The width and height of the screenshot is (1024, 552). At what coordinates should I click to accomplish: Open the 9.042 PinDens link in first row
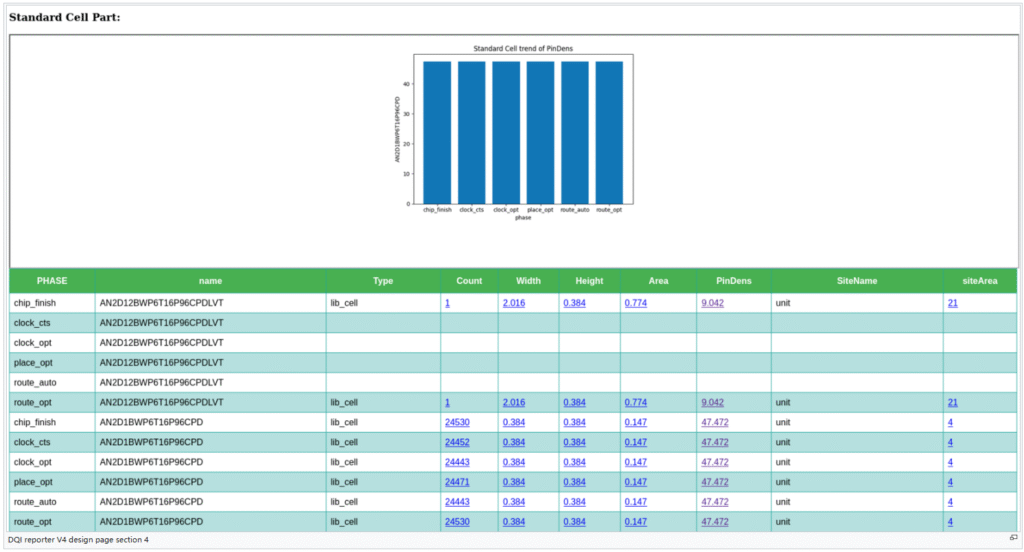[712, 302]
